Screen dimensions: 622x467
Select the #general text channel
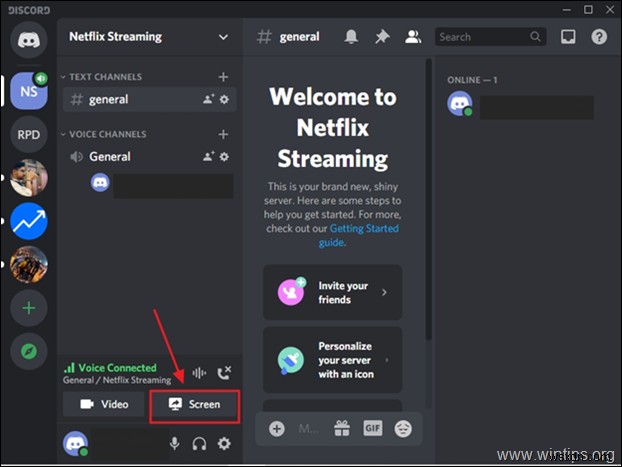point(150,99)
